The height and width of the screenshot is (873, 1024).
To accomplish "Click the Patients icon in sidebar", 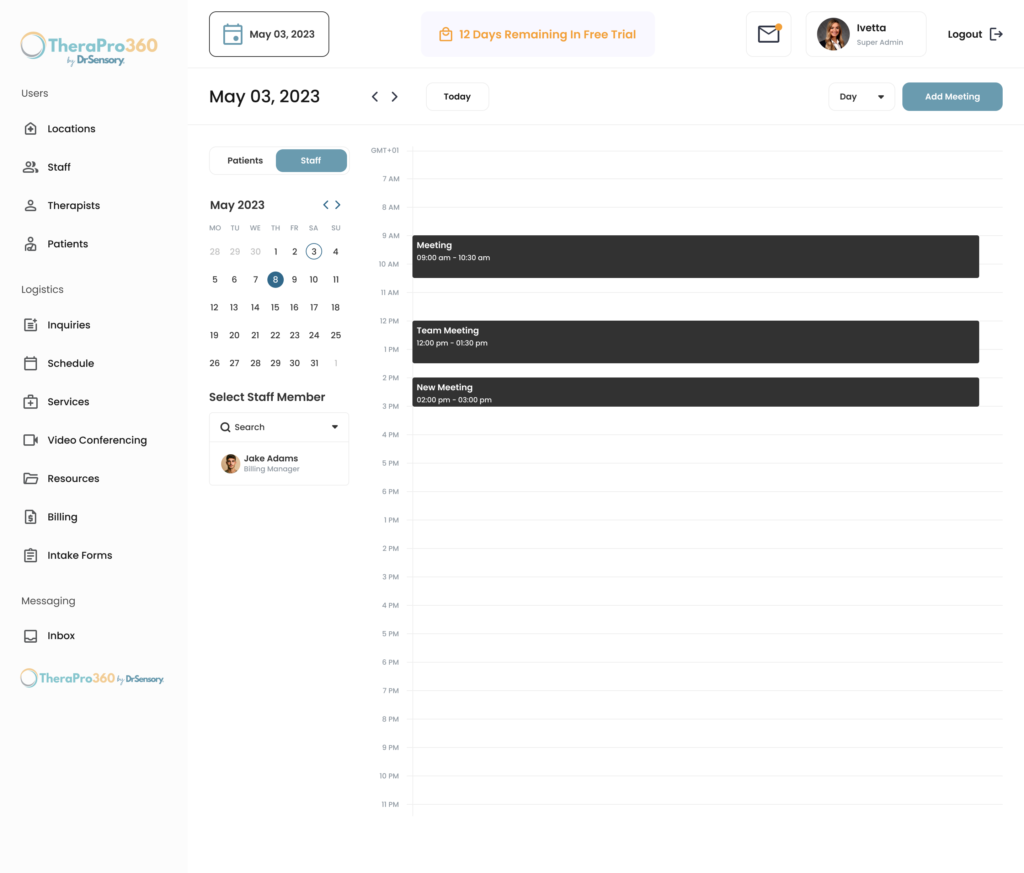I will [x=30, y=244].
